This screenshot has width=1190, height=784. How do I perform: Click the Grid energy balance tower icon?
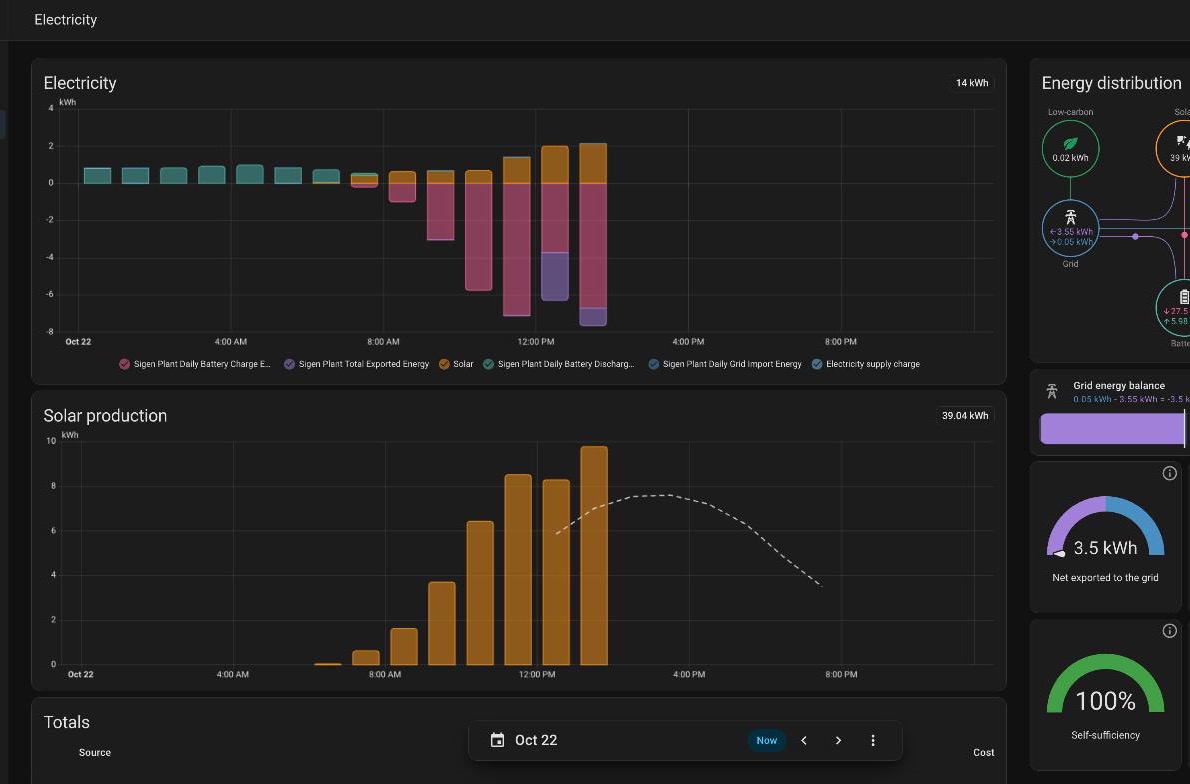coord(1052,392)
